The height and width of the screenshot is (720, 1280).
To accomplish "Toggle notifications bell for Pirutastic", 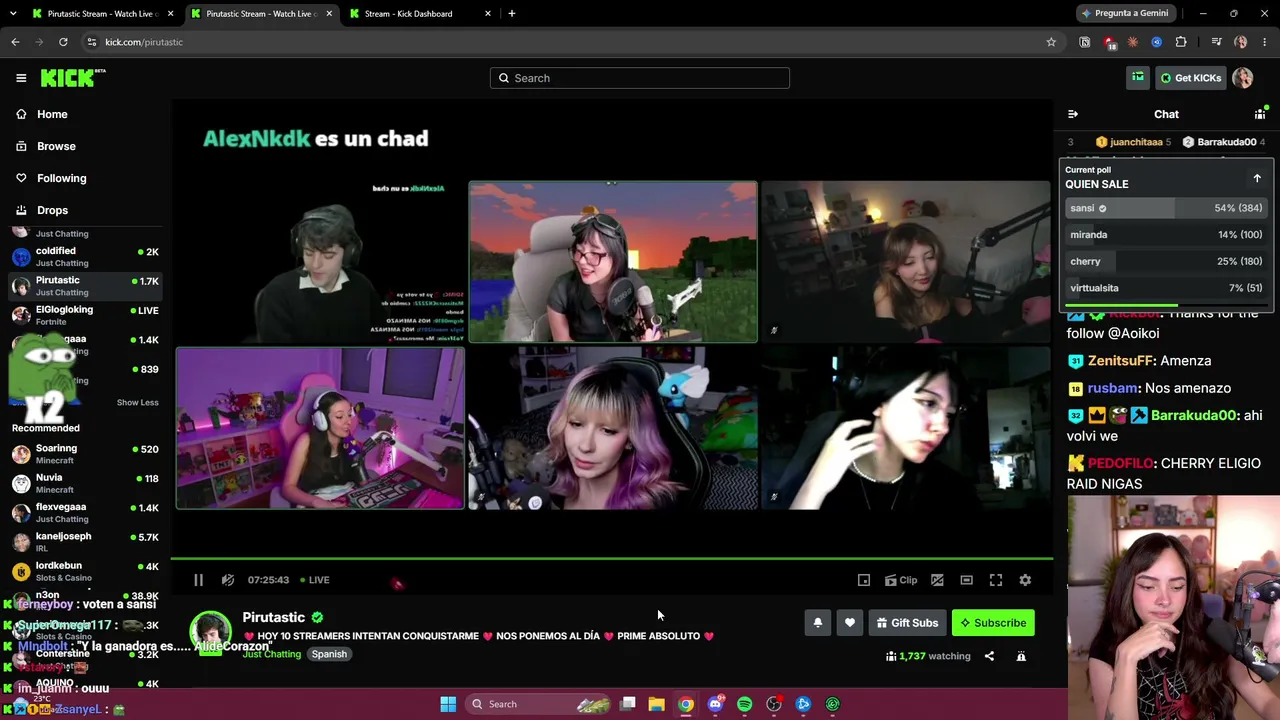I will click(817, 623).
